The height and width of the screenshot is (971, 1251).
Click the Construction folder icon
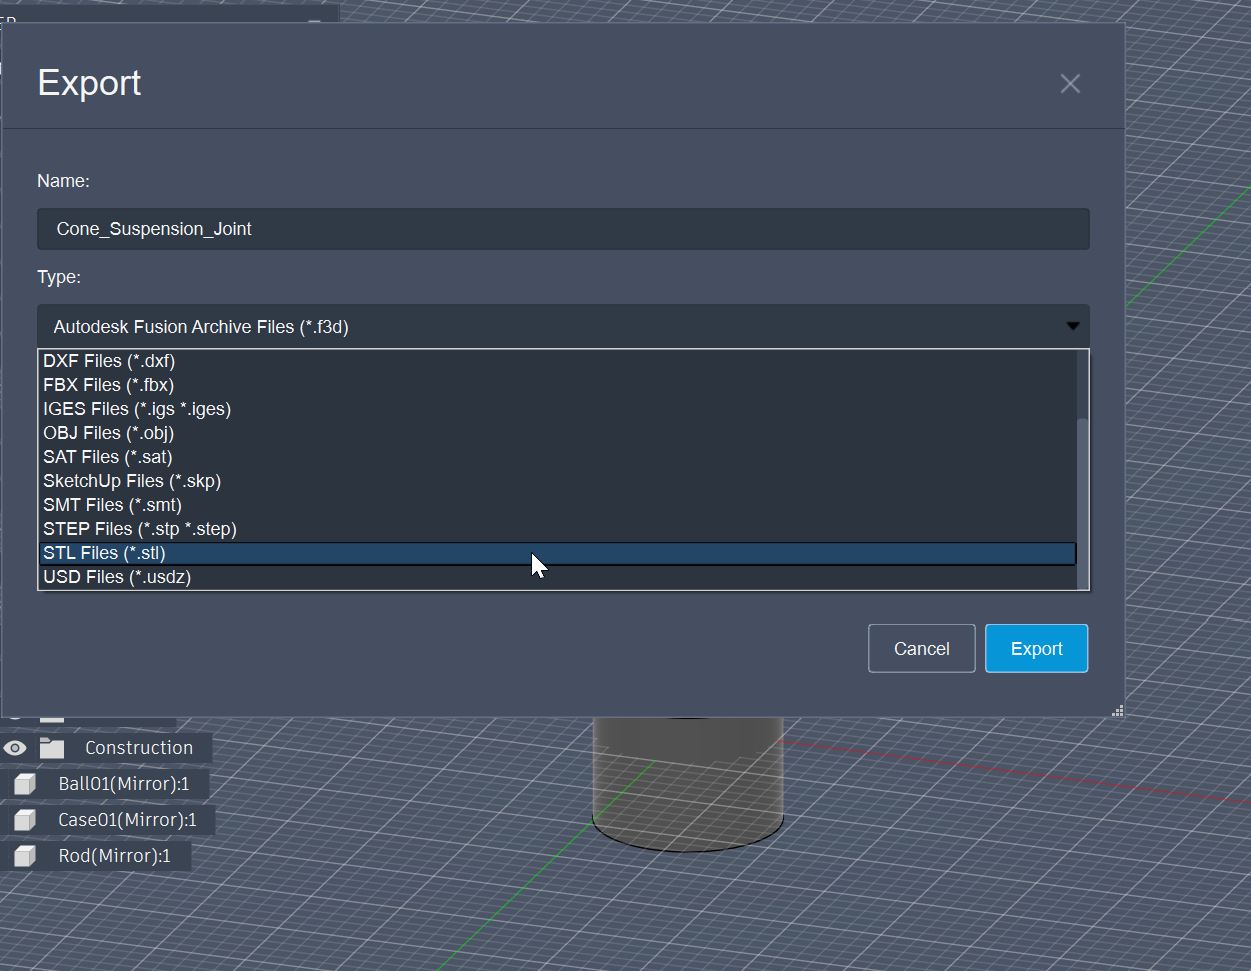click(52, 748)
